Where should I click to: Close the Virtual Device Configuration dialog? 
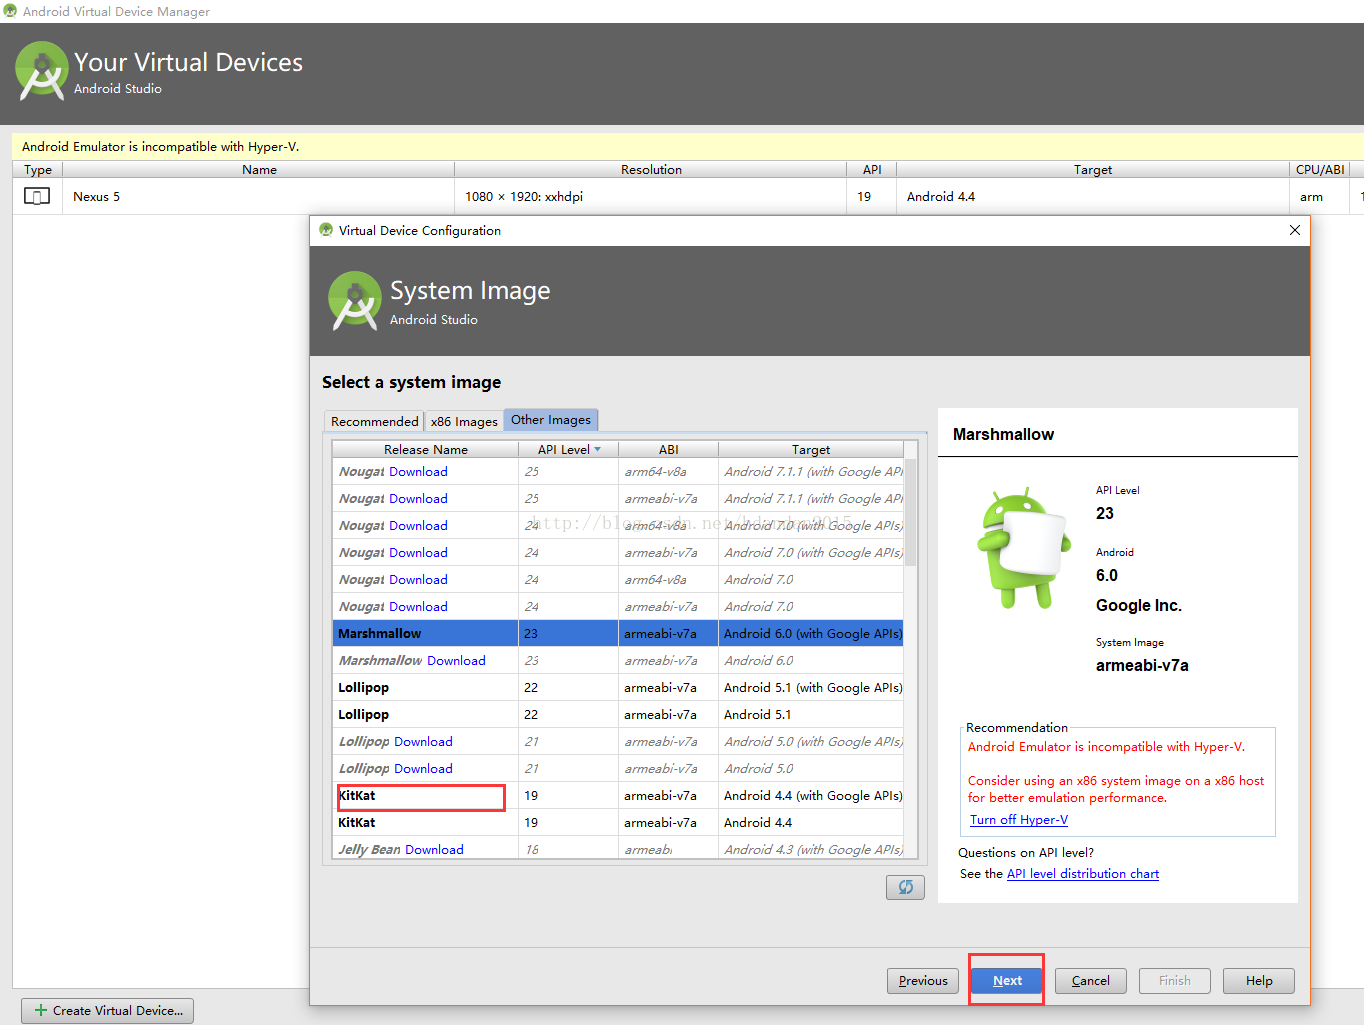(1294, 230)
